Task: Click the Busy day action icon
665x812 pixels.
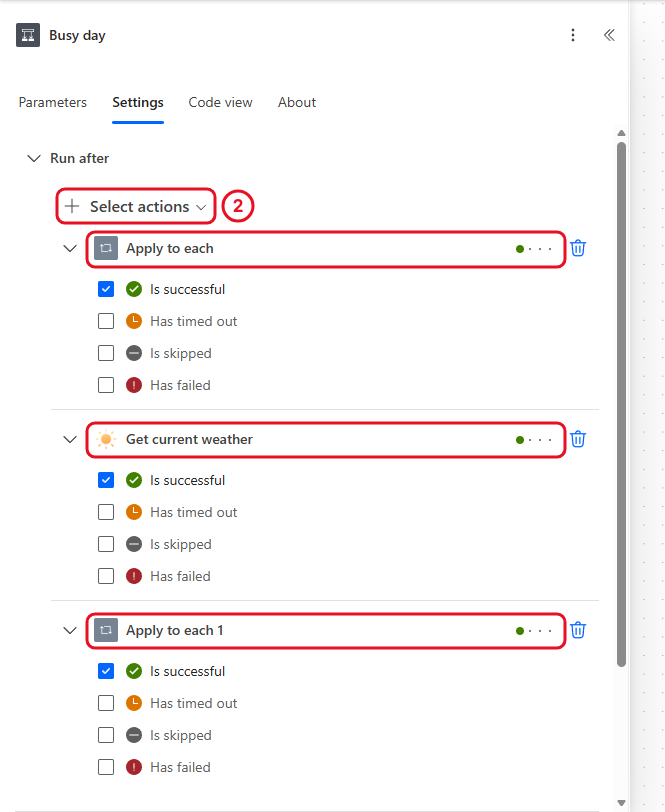Action: (x=28, y=35)
